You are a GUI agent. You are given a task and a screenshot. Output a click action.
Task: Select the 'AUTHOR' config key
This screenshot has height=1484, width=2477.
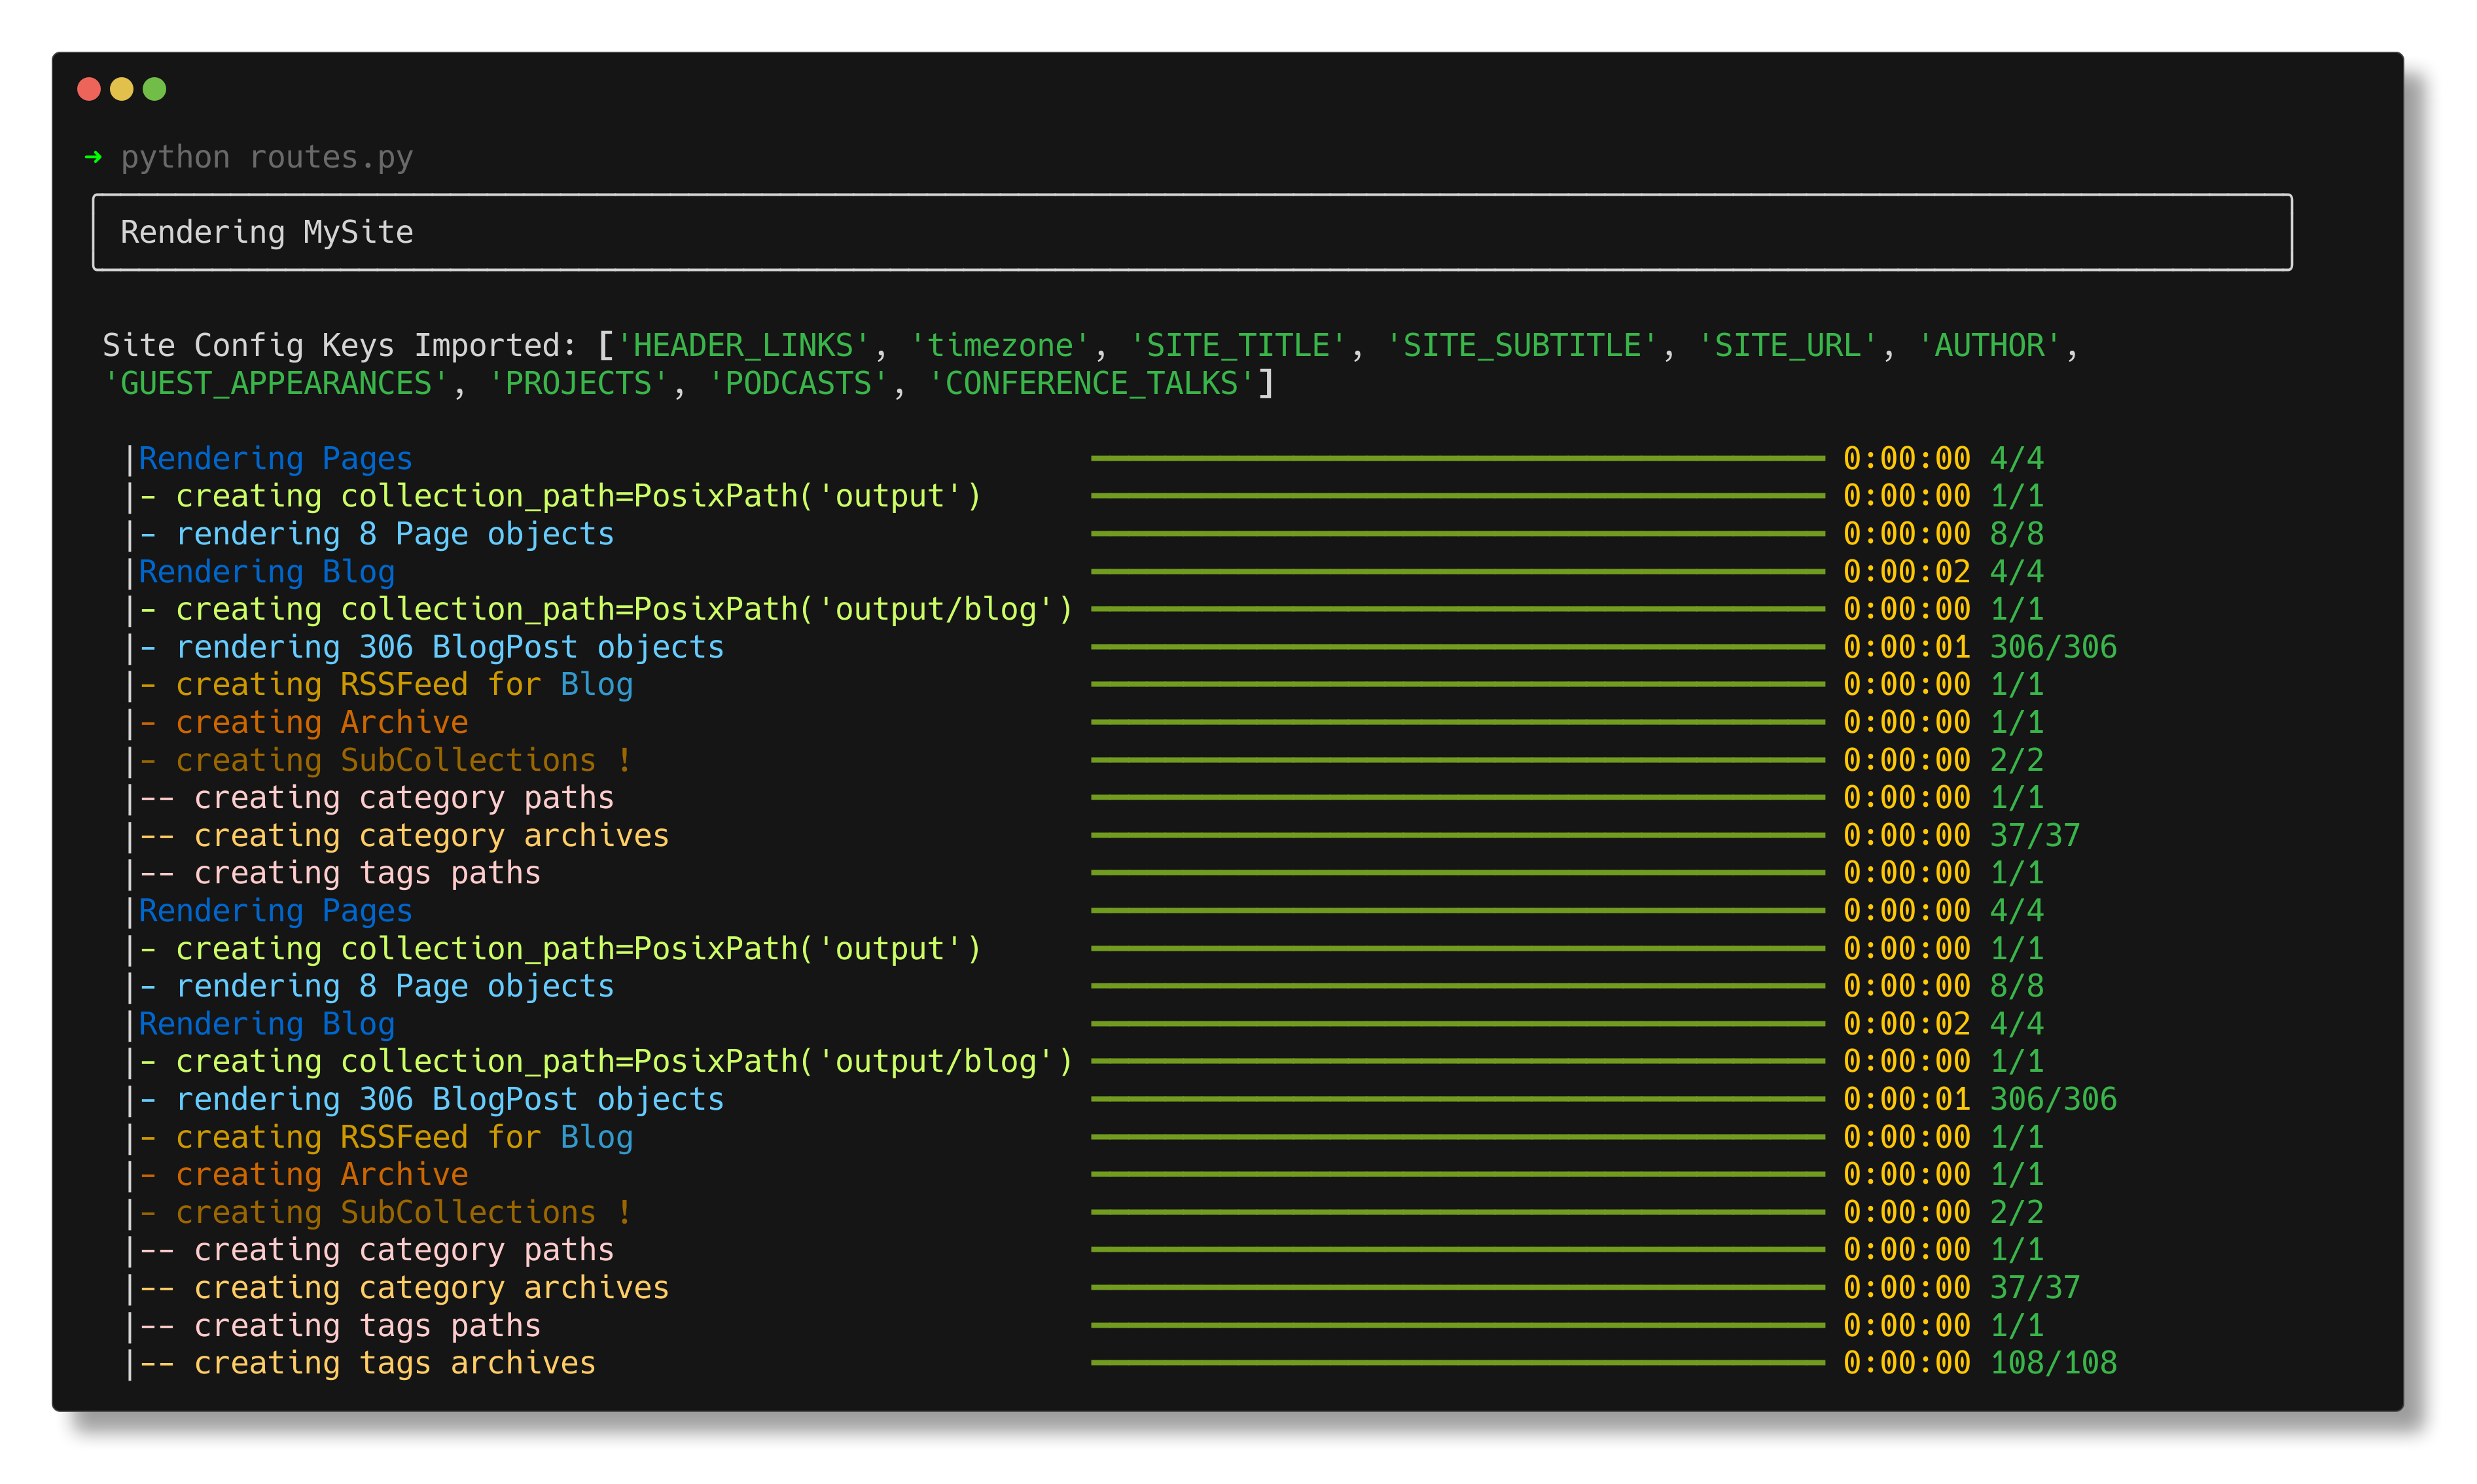[1990, 345]
